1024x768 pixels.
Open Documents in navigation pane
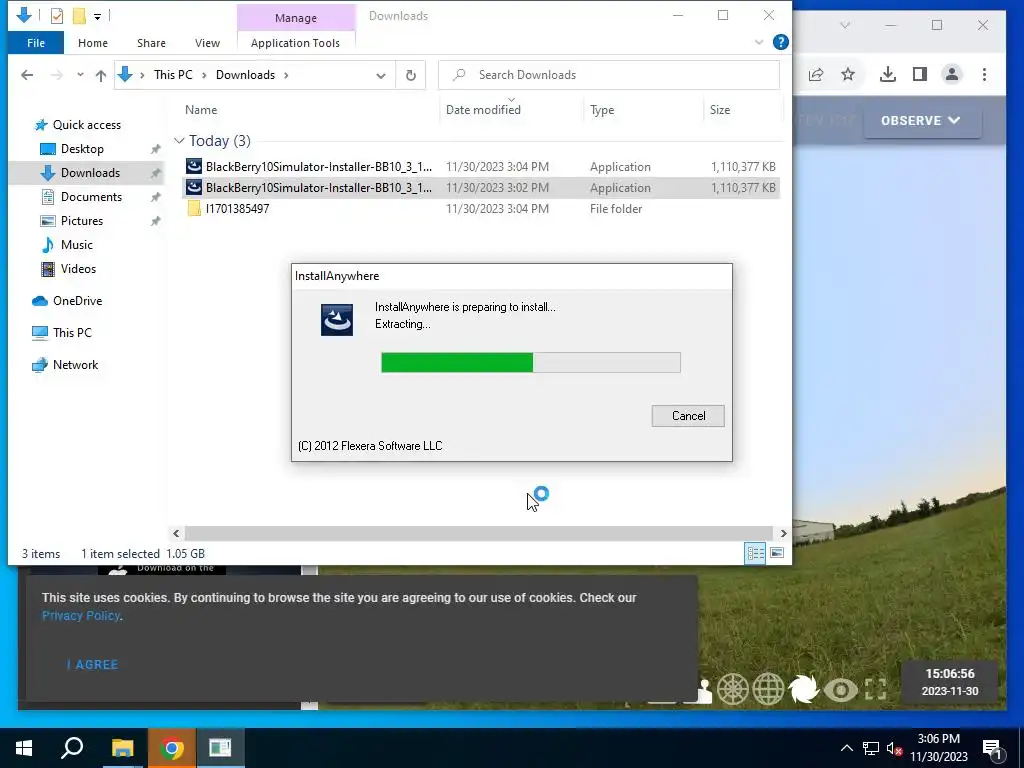pyautogui.click(x=91, y=197)
